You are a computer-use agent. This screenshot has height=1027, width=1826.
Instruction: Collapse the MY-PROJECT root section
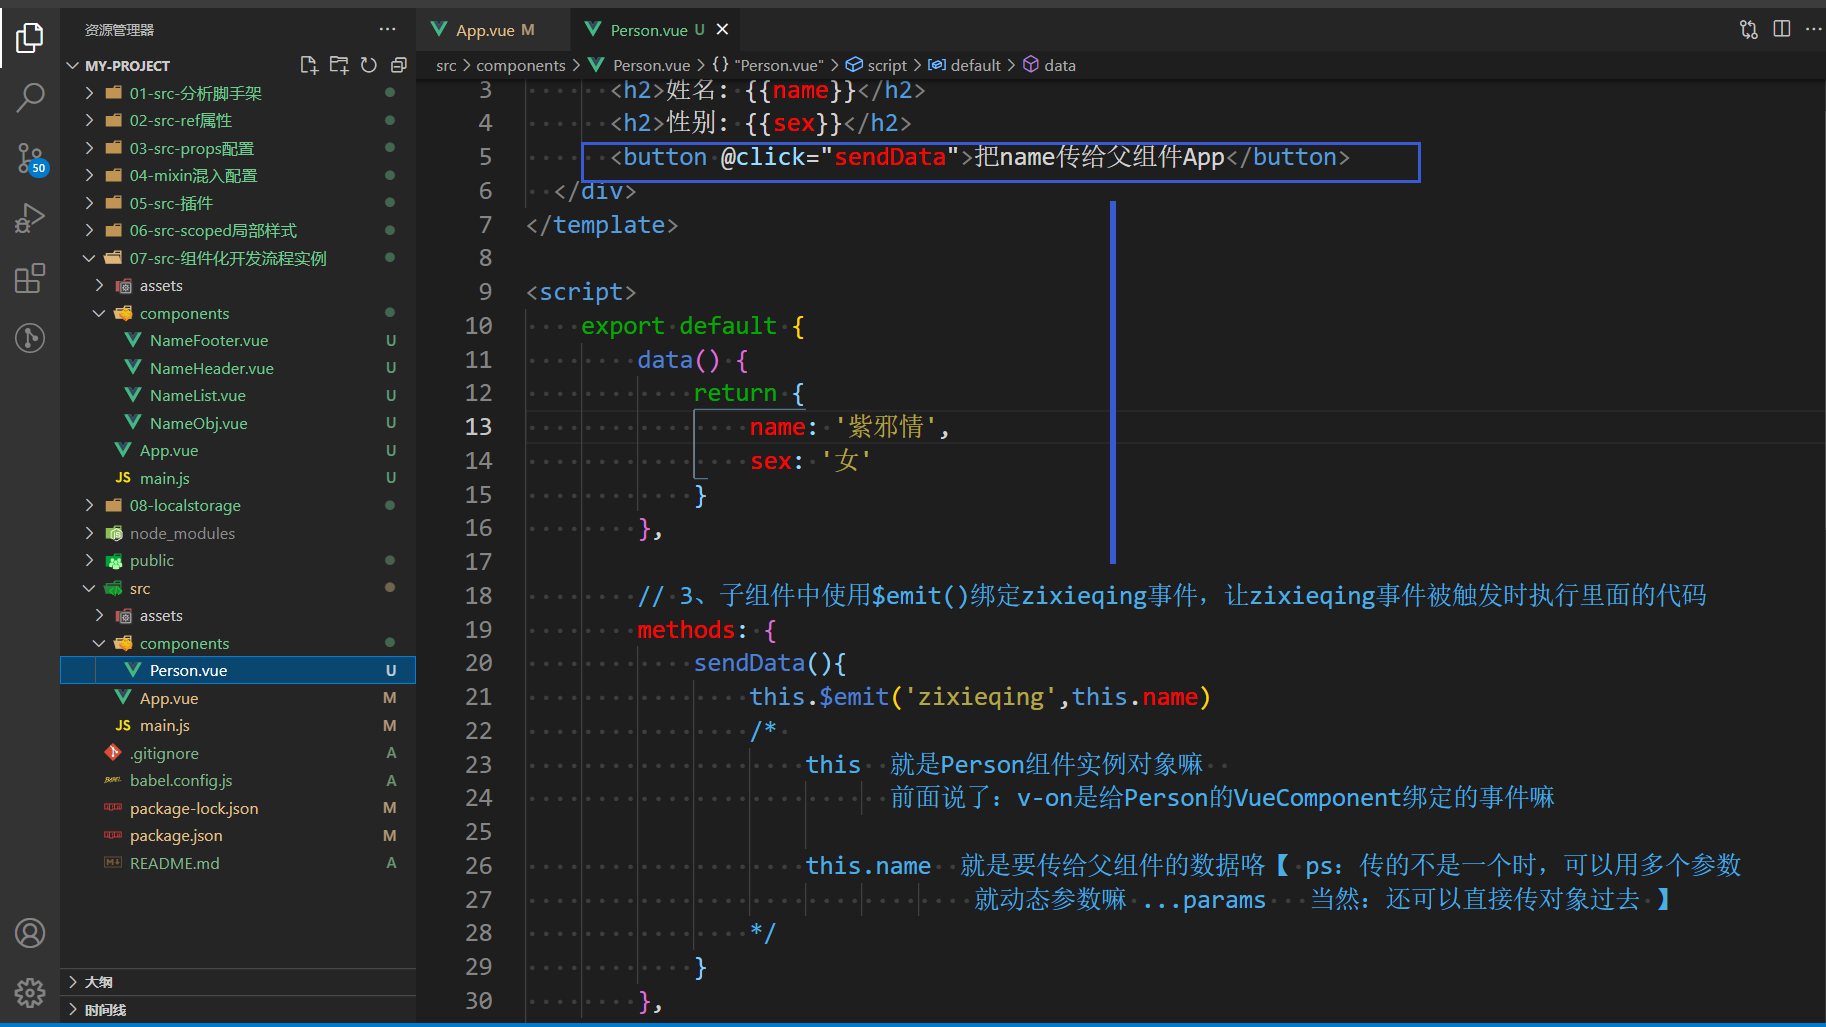(x=238, y=65)
